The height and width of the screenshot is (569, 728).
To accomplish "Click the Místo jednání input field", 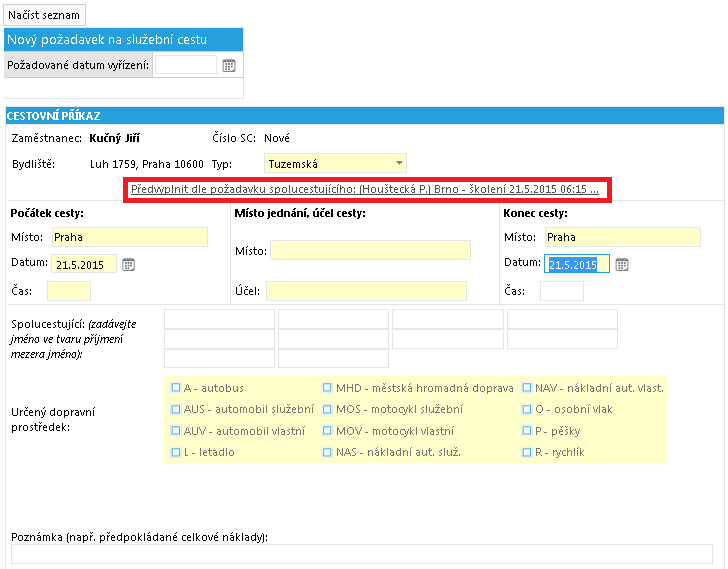I will click(370, 250).
